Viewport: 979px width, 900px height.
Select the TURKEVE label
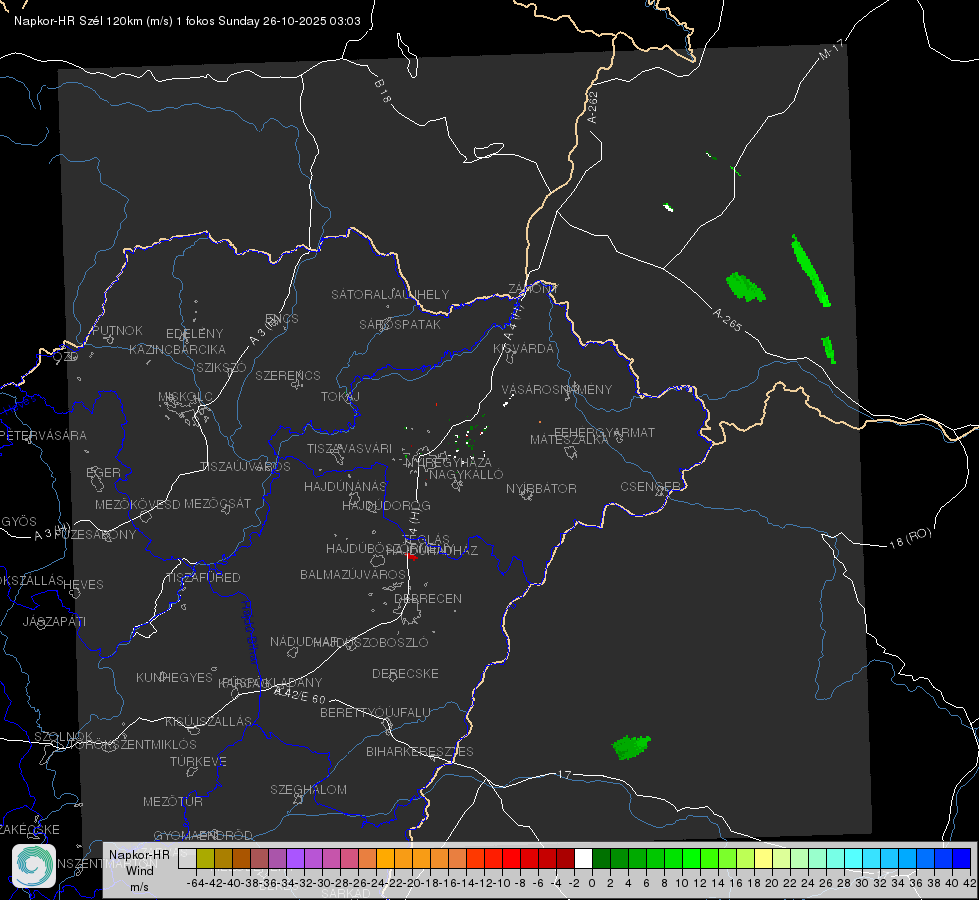point(198,761)
